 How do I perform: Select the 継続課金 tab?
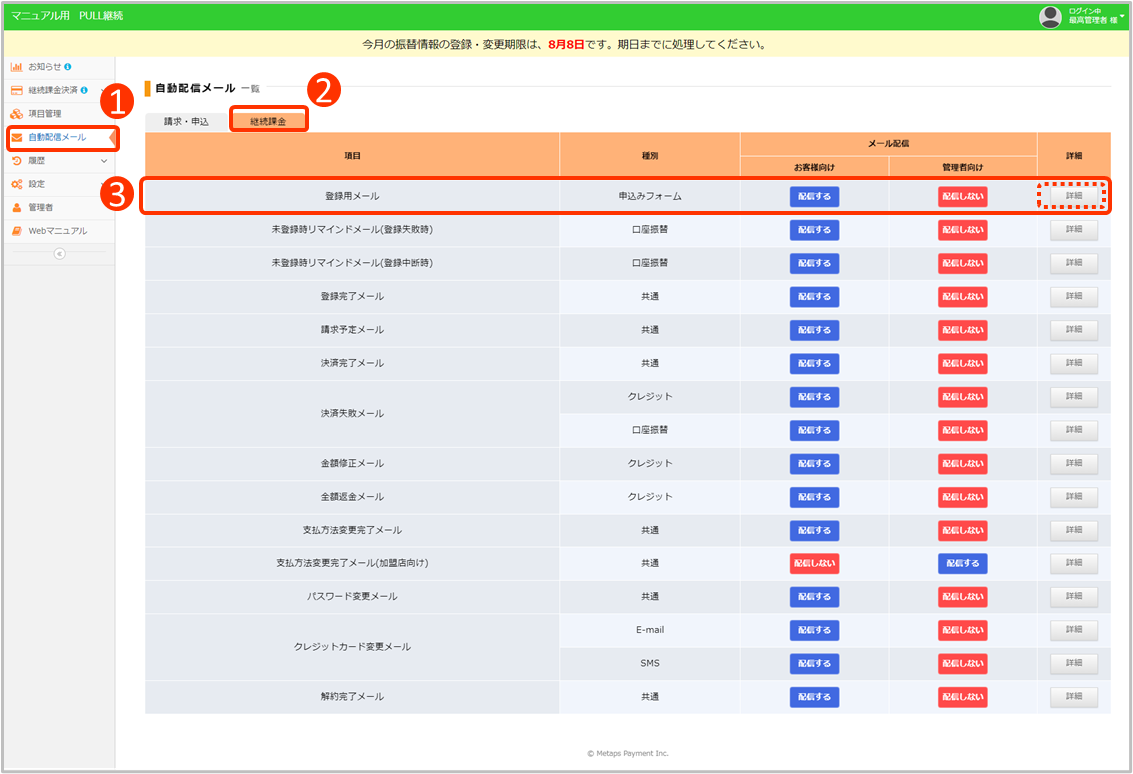click(268, 121)
